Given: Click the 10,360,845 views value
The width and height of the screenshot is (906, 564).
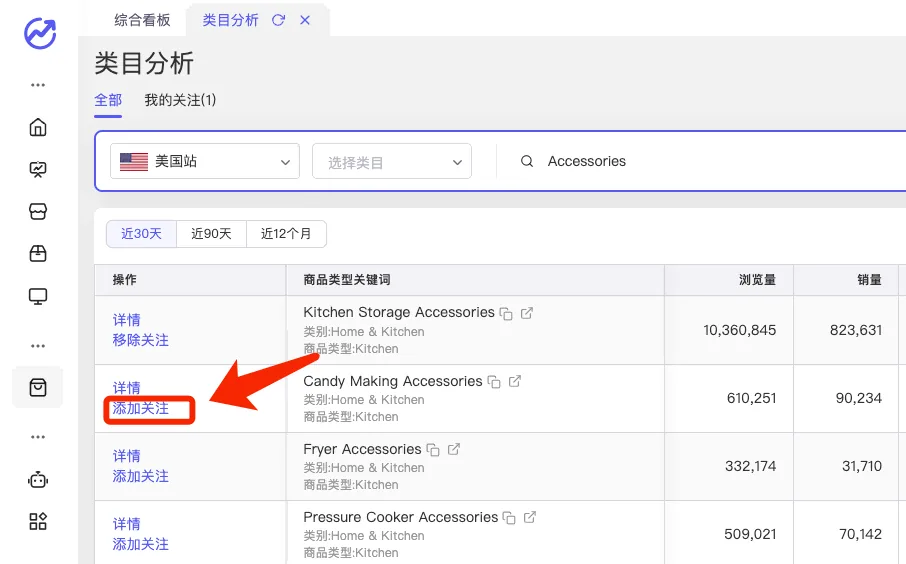Looking at the screenshot, I should point(740,330).
